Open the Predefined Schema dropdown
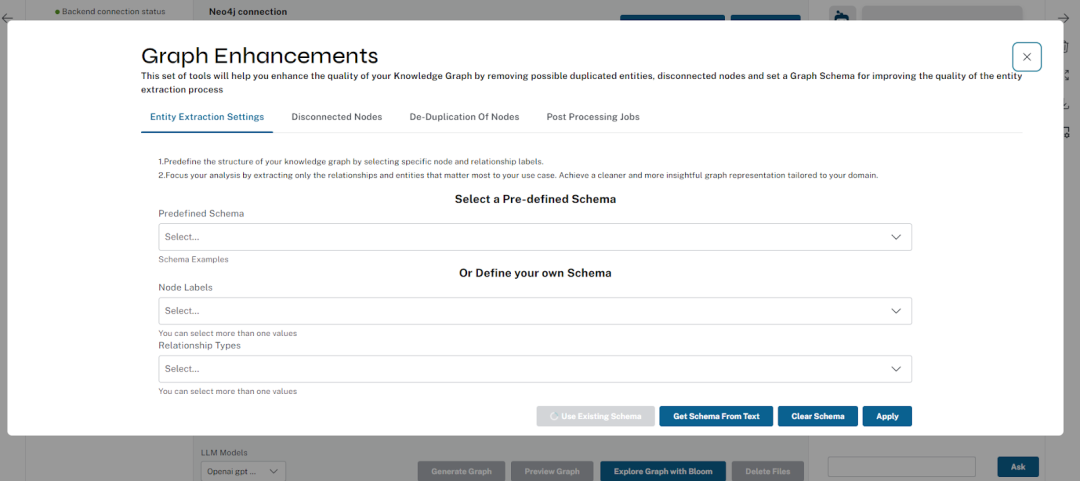1080x481 pixels. click(x=534, y=236)
